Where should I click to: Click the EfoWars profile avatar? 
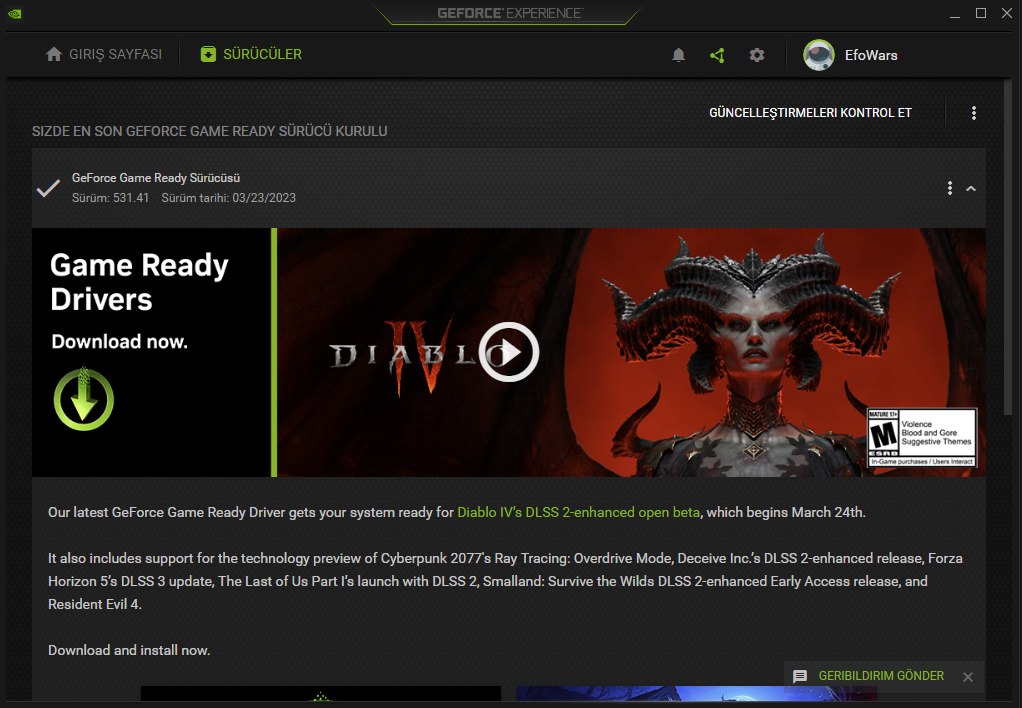pos(819,55)
